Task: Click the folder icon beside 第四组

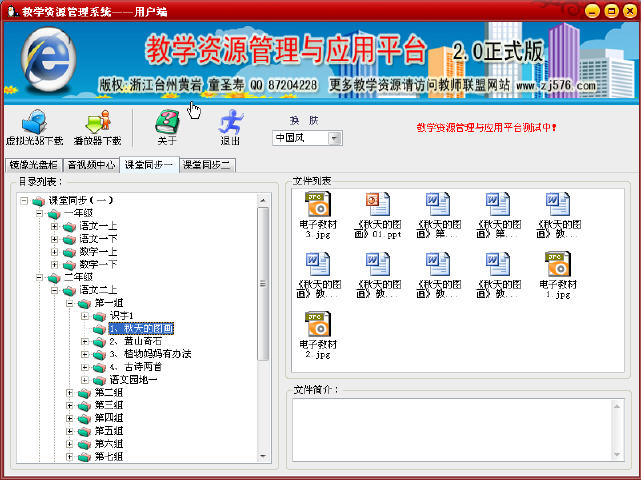Action: coord(84,418)
